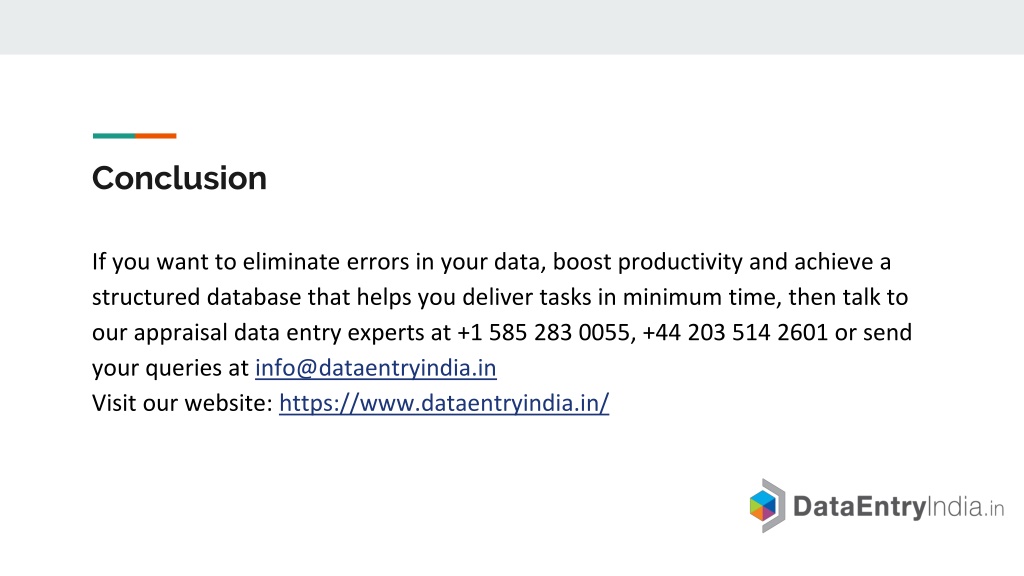Click the text "your queries at"
The image size is (1024, 576).
[170, 368]
